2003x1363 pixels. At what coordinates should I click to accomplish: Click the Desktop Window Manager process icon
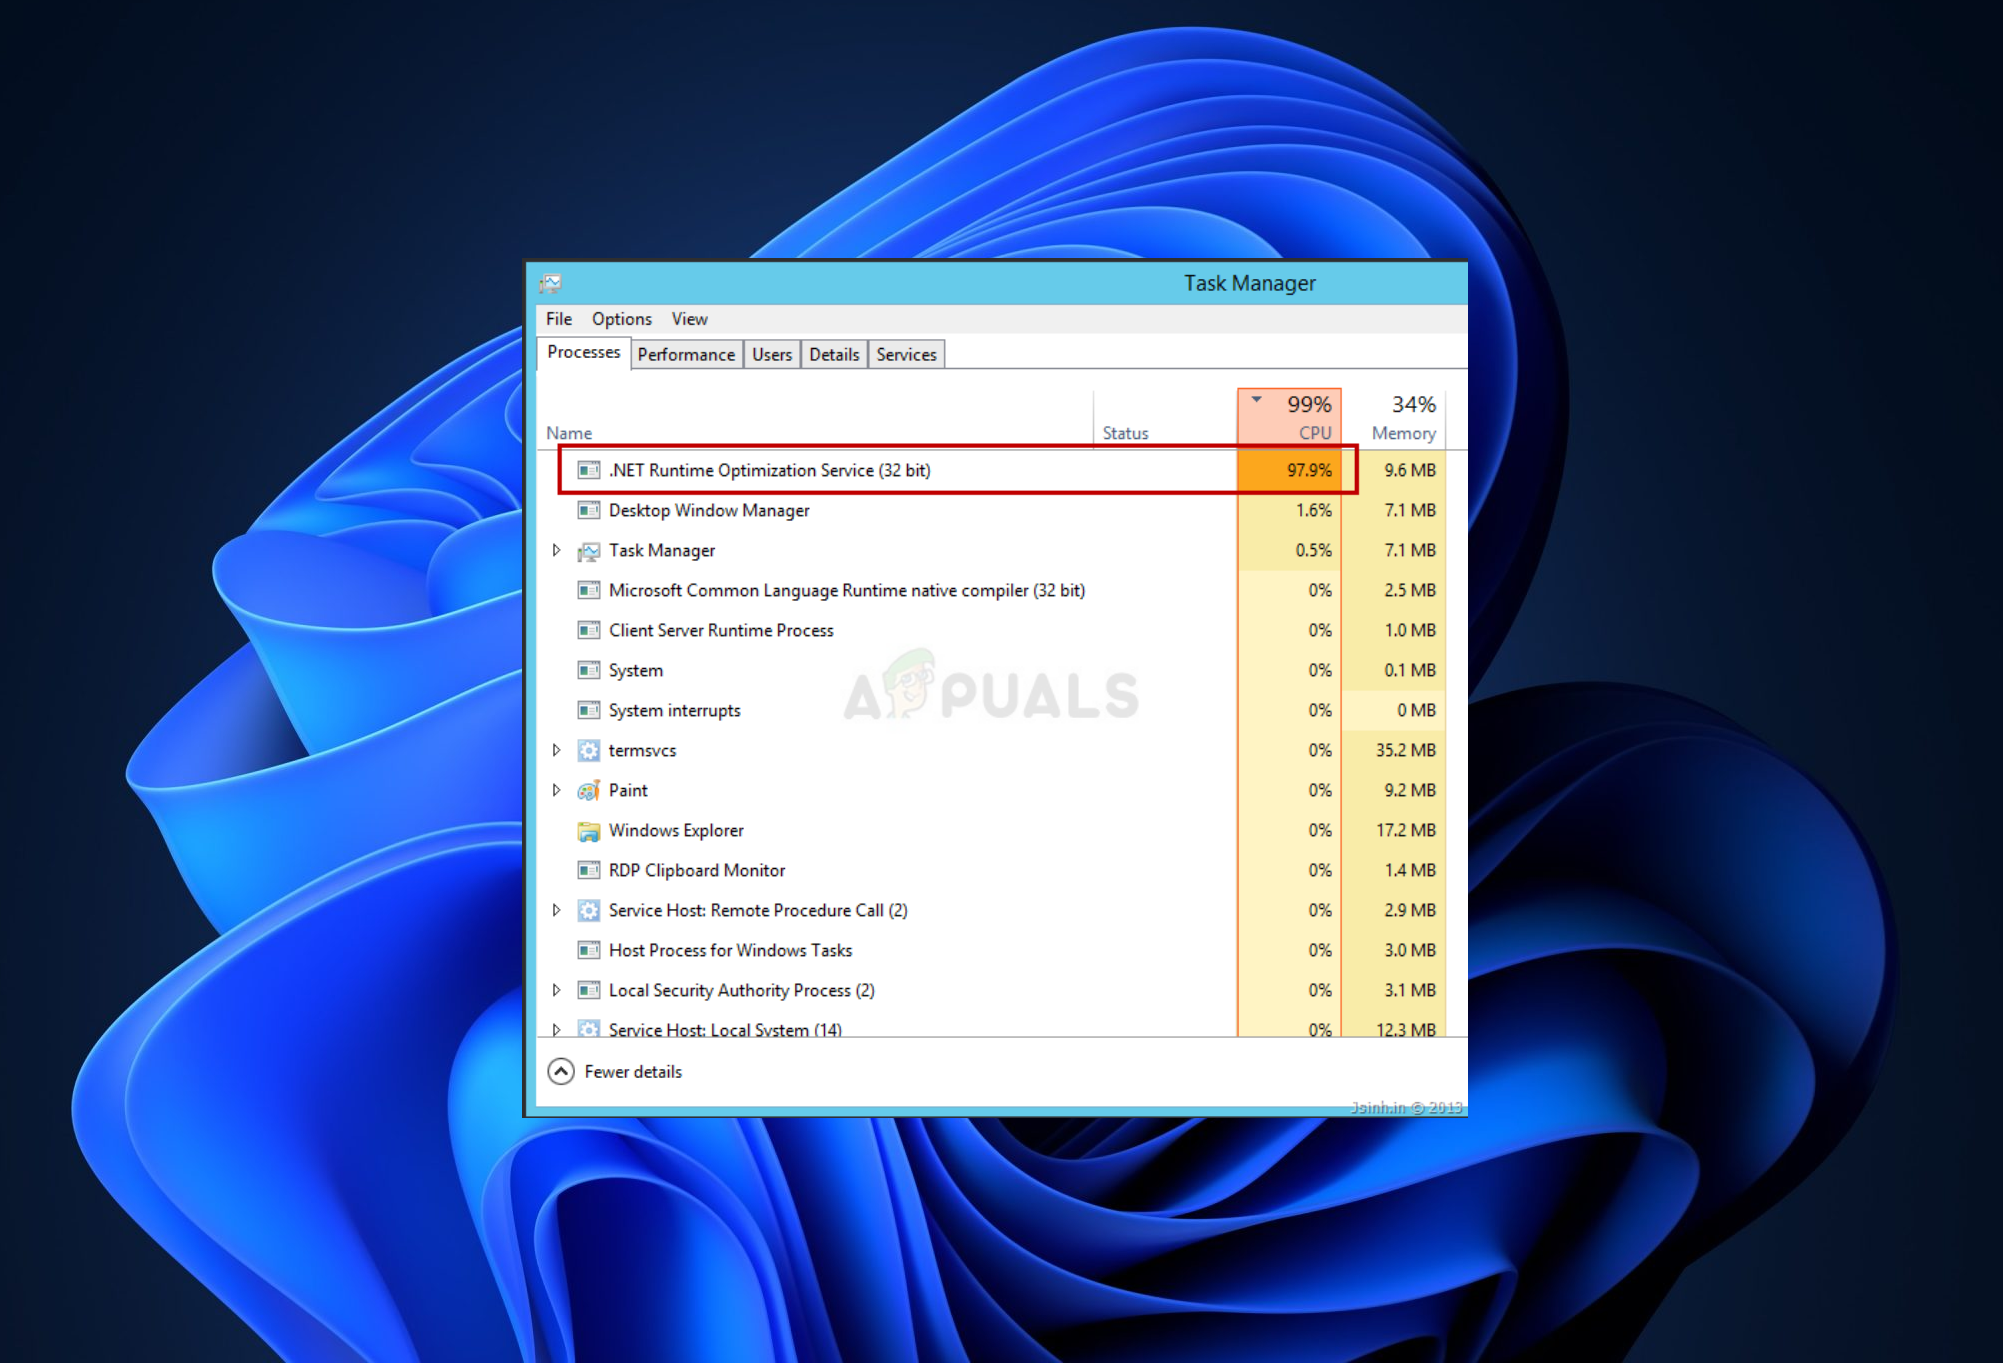pos(589,510)
